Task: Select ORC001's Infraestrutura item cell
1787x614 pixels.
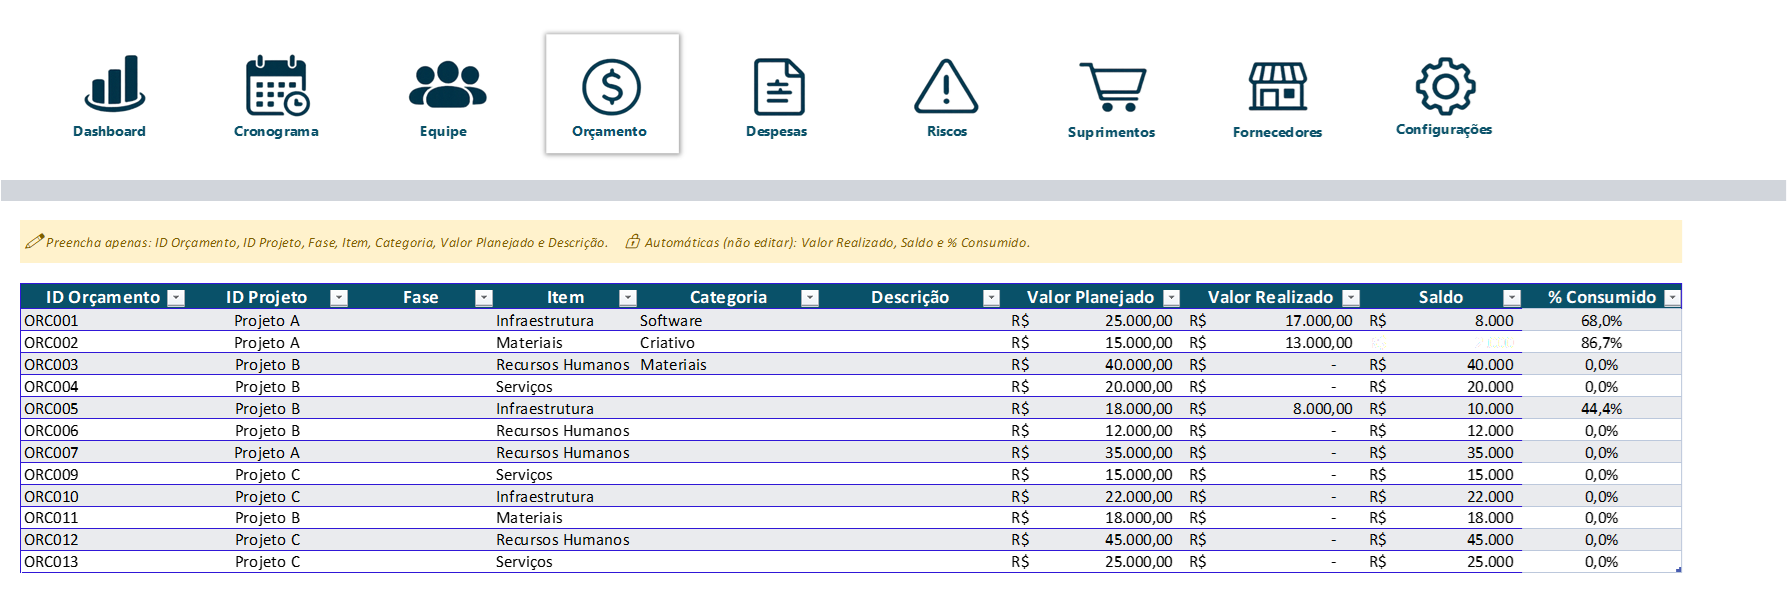Action: point(565,321)
